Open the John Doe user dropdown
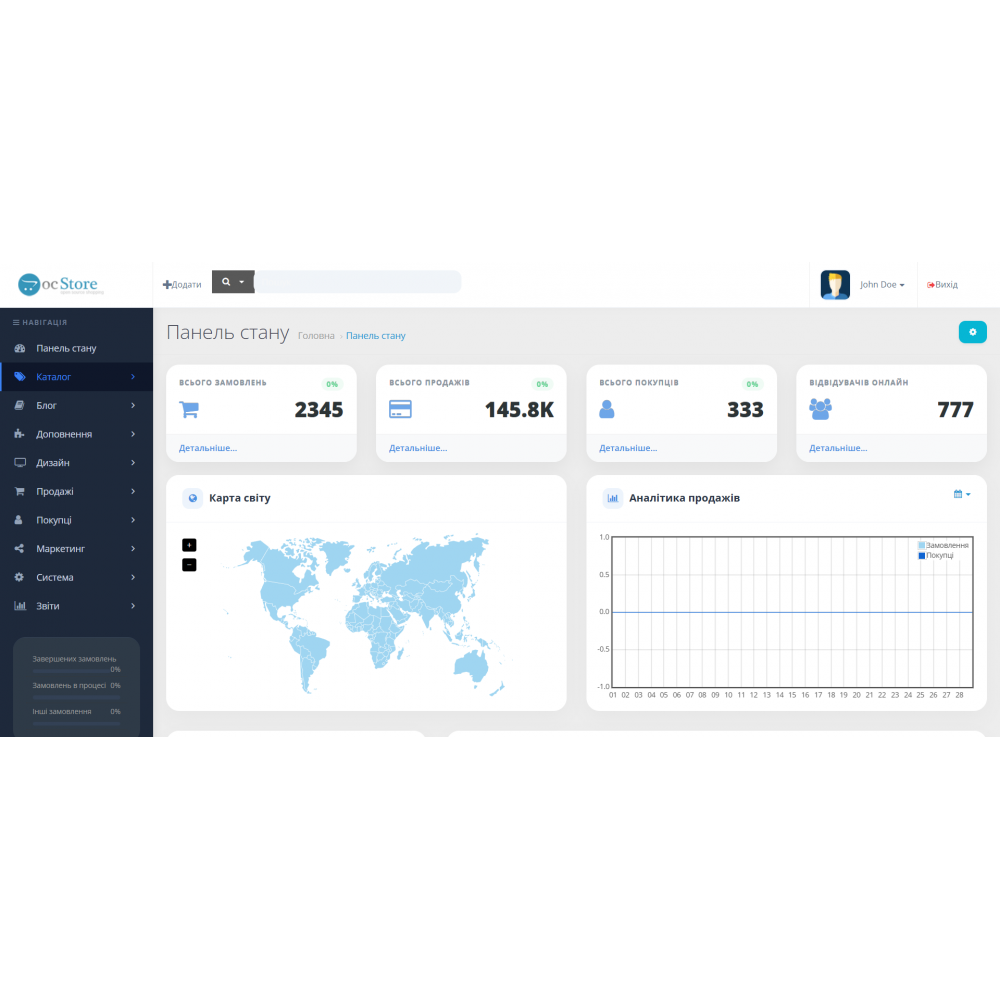The image size is (1000, 1000). point(882,285)
